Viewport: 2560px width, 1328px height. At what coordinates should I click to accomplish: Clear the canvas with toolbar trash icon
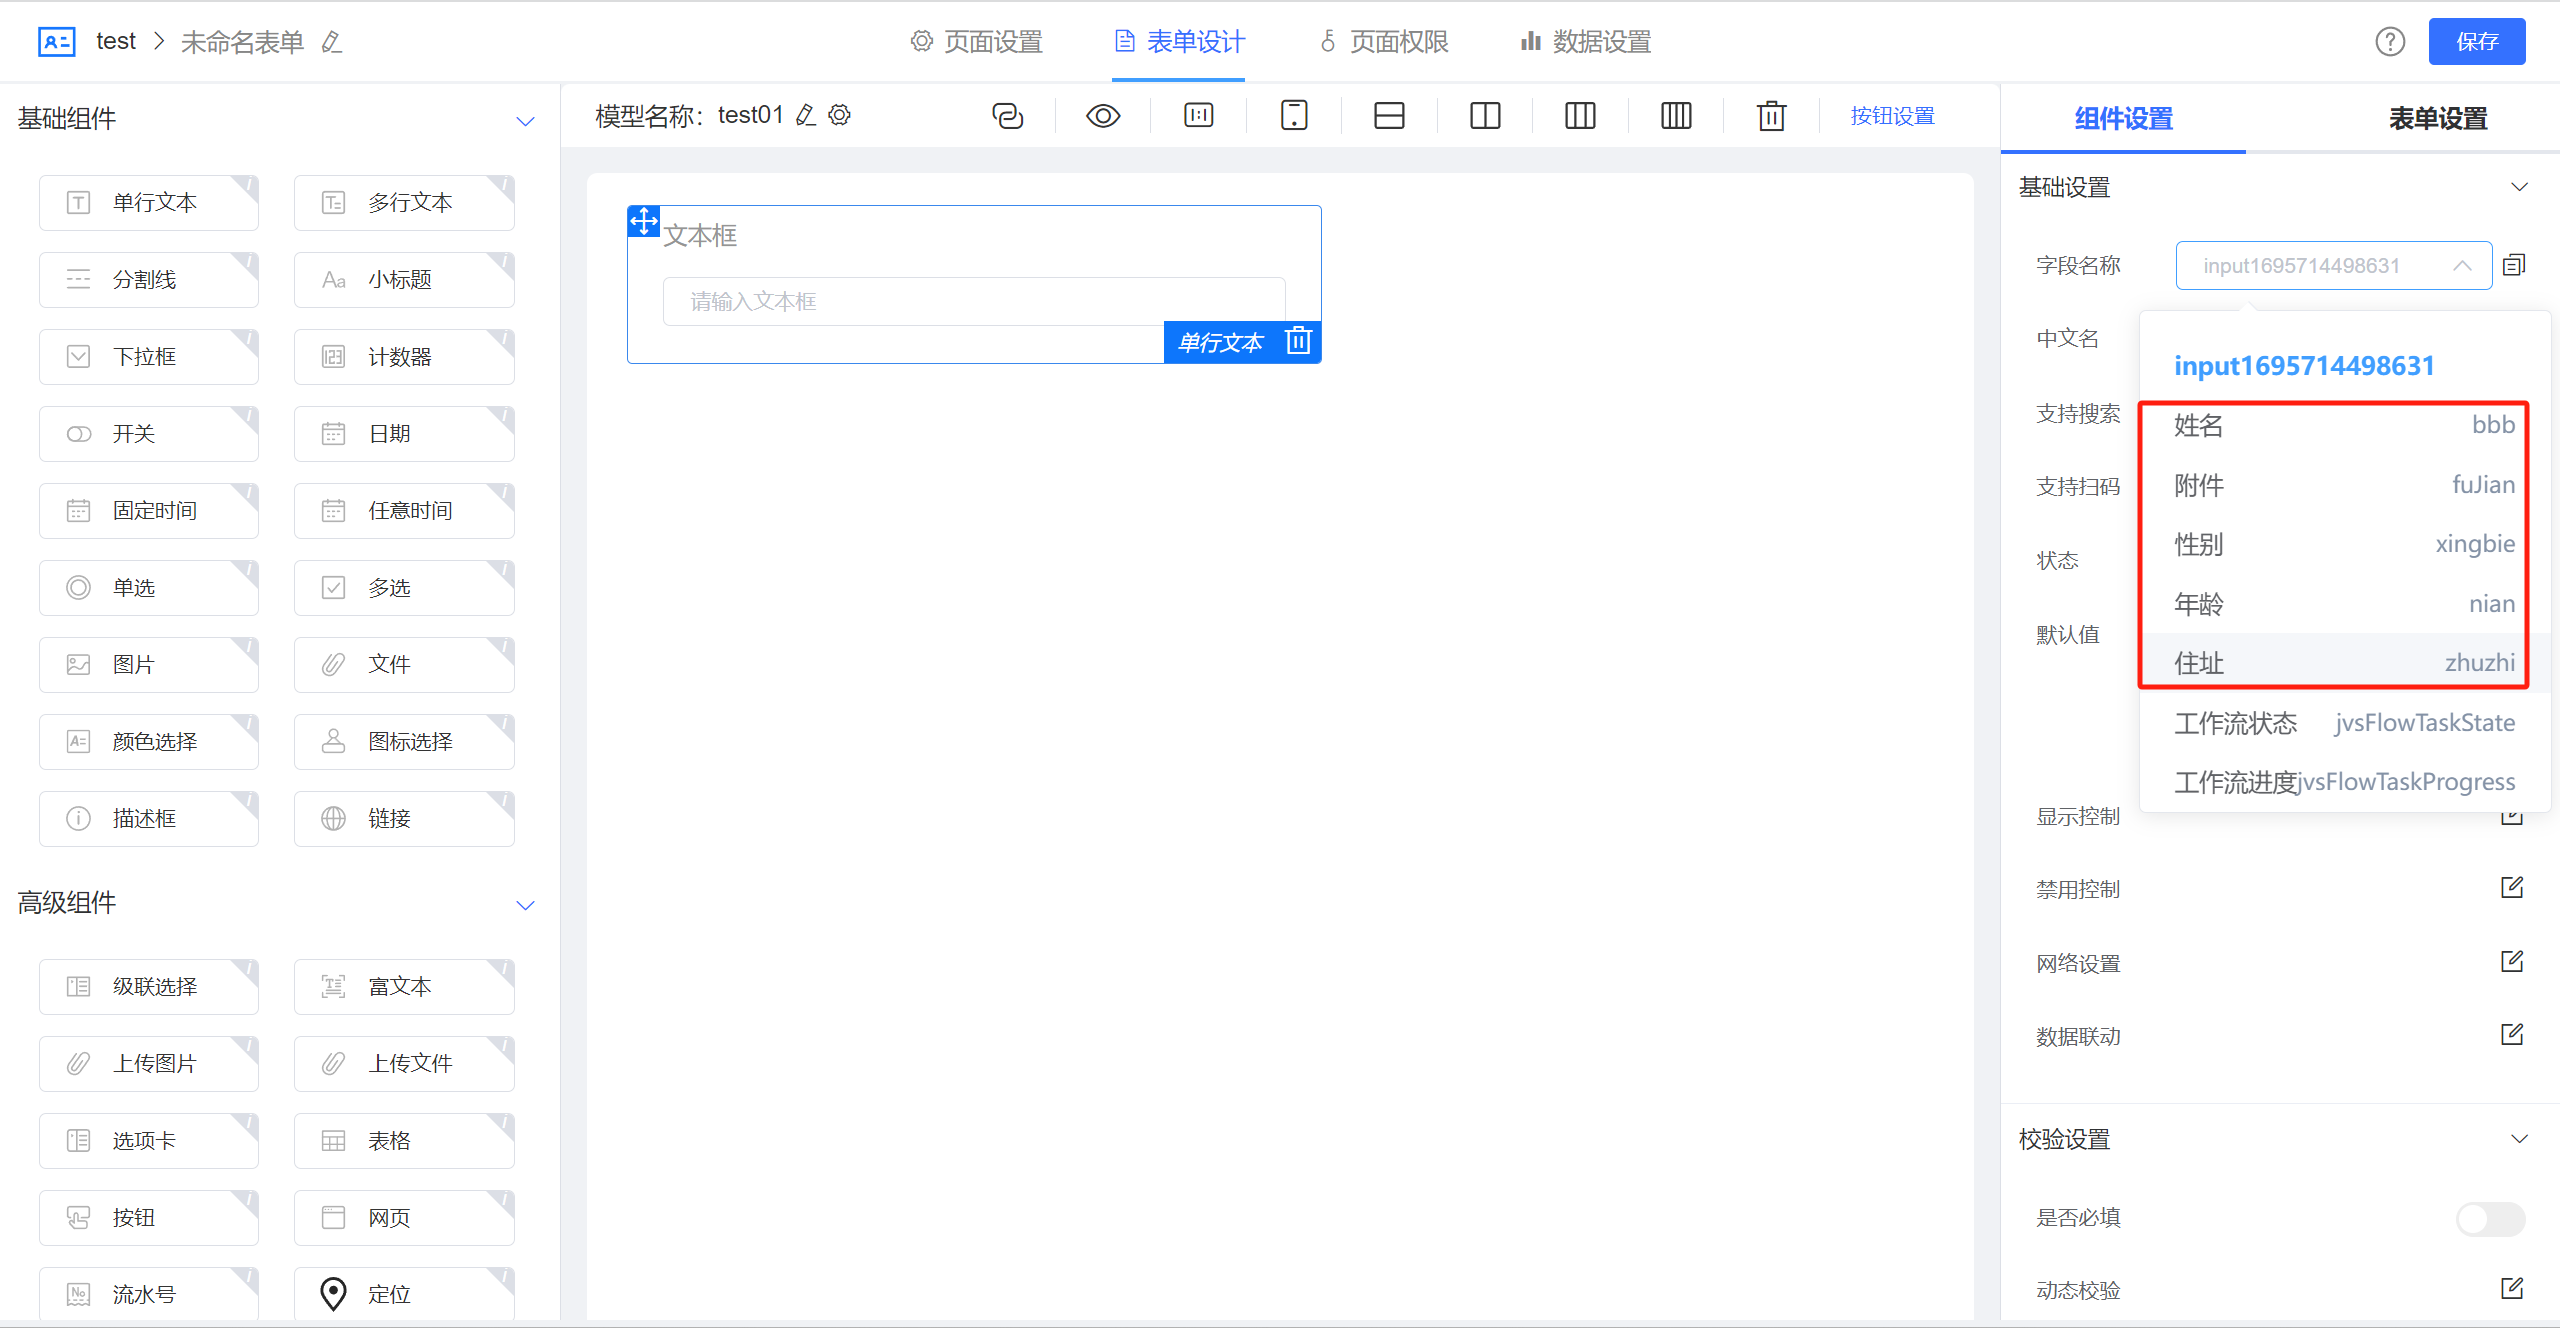1771,116
